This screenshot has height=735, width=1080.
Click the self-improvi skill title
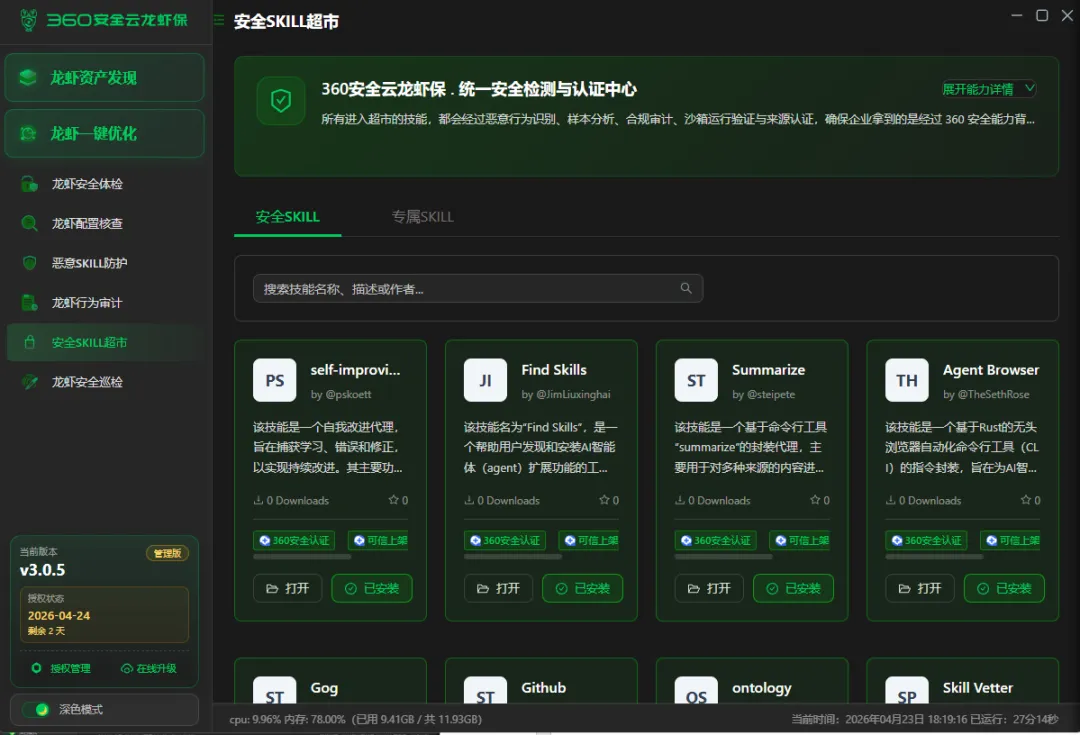click(355, 370)
